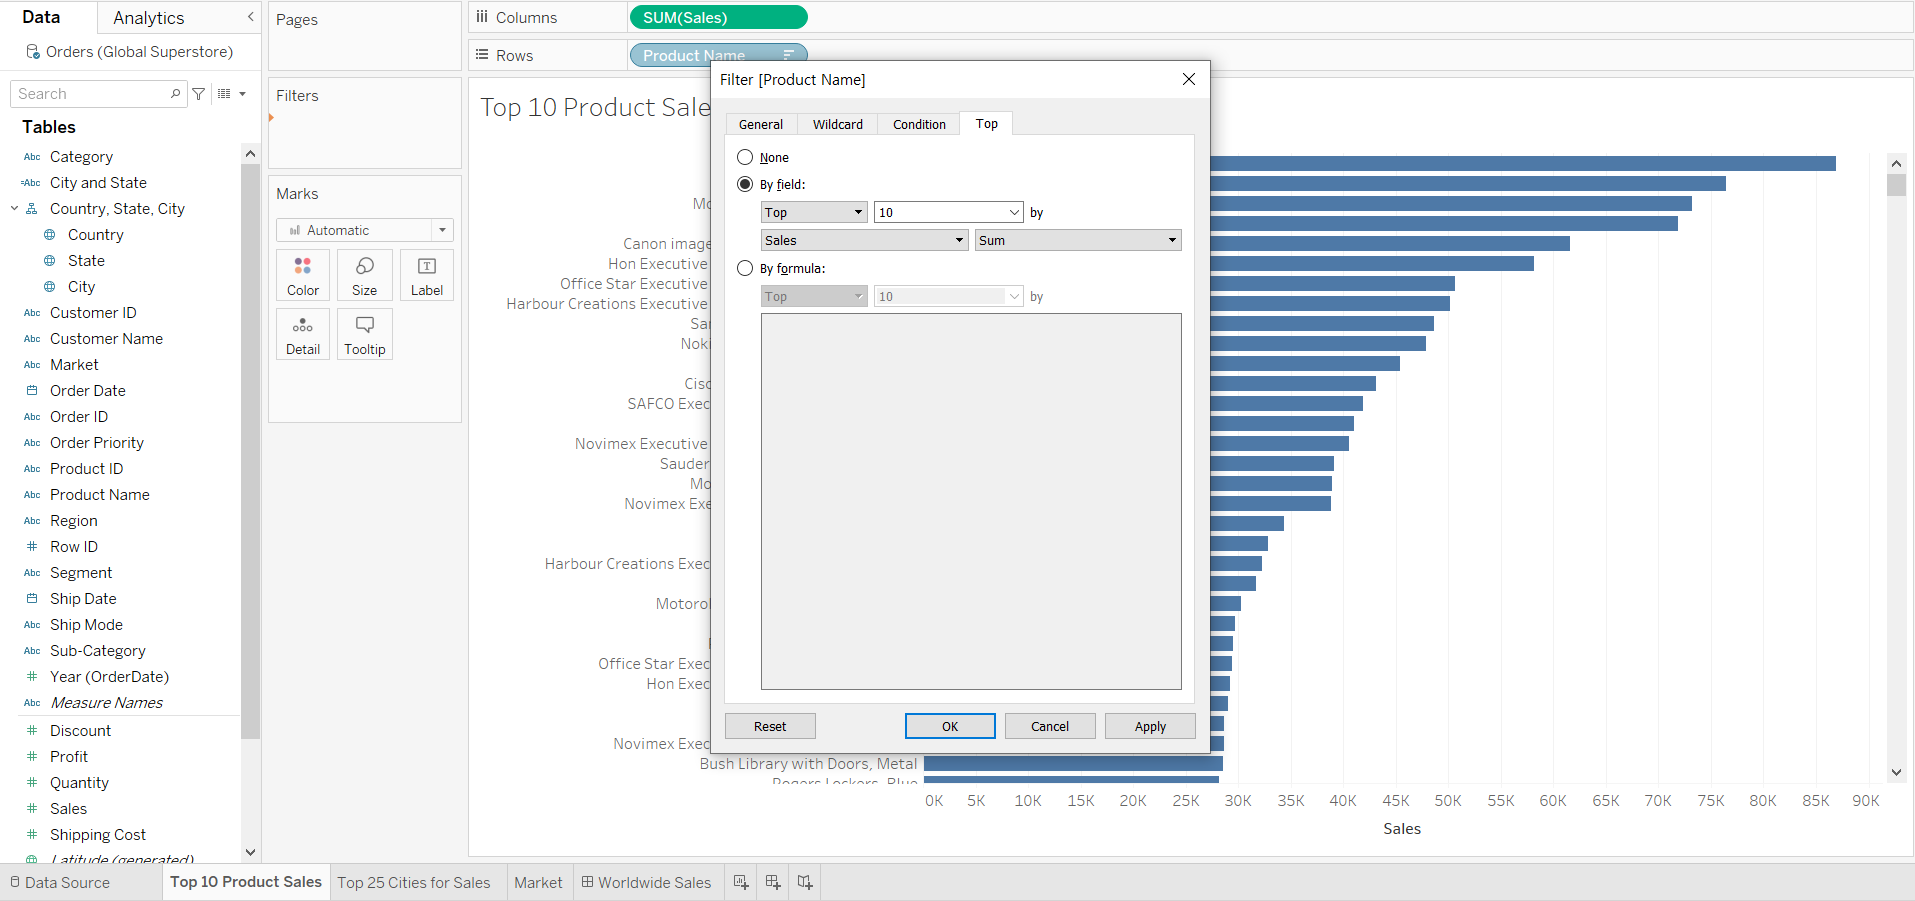1915x901 pixels.
Task: Click the number icon beside Profit
Action: click(x=32, y=757)
